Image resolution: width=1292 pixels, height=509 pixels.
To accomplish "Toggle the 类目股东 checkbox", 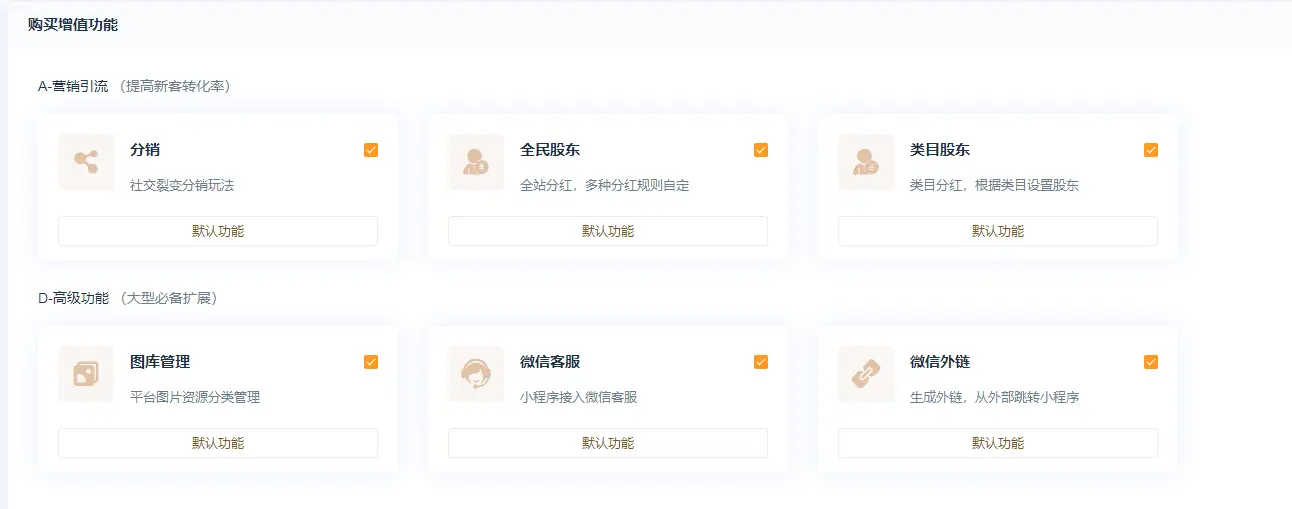I will tap(1151, 150).
